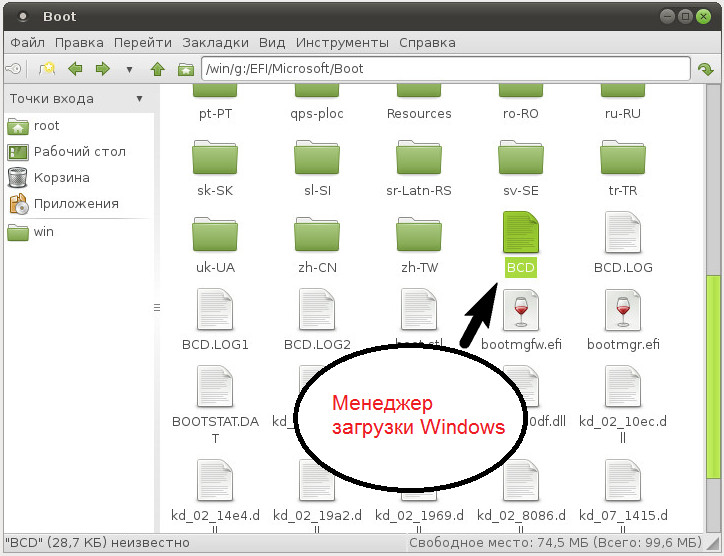The image size is (724, 556).
Task: Reload folder with the green refresh icon
Action: pyautogui.click(x=706, y=69)
